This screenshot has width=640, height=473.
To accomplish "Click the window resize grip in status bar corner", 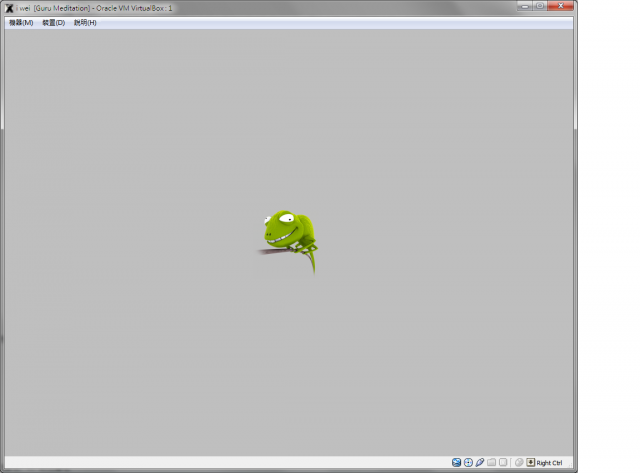I will [x=570, y=465].
